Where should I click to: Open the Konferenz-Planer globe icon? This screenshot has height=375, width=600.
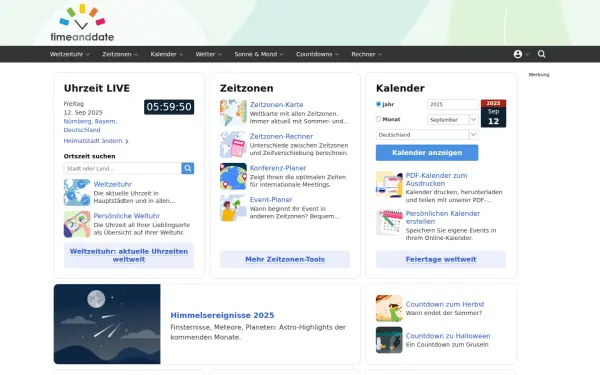coord(233,176)
